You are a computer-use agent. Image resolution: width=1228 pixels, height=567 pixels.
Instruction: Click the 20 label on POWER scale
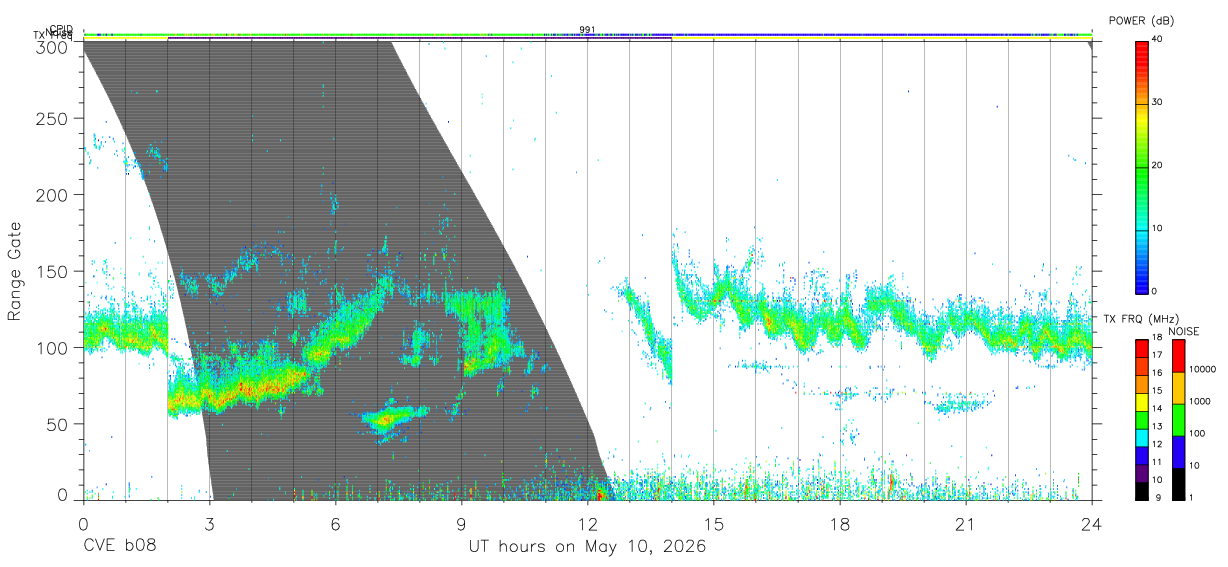[1157, 166]
